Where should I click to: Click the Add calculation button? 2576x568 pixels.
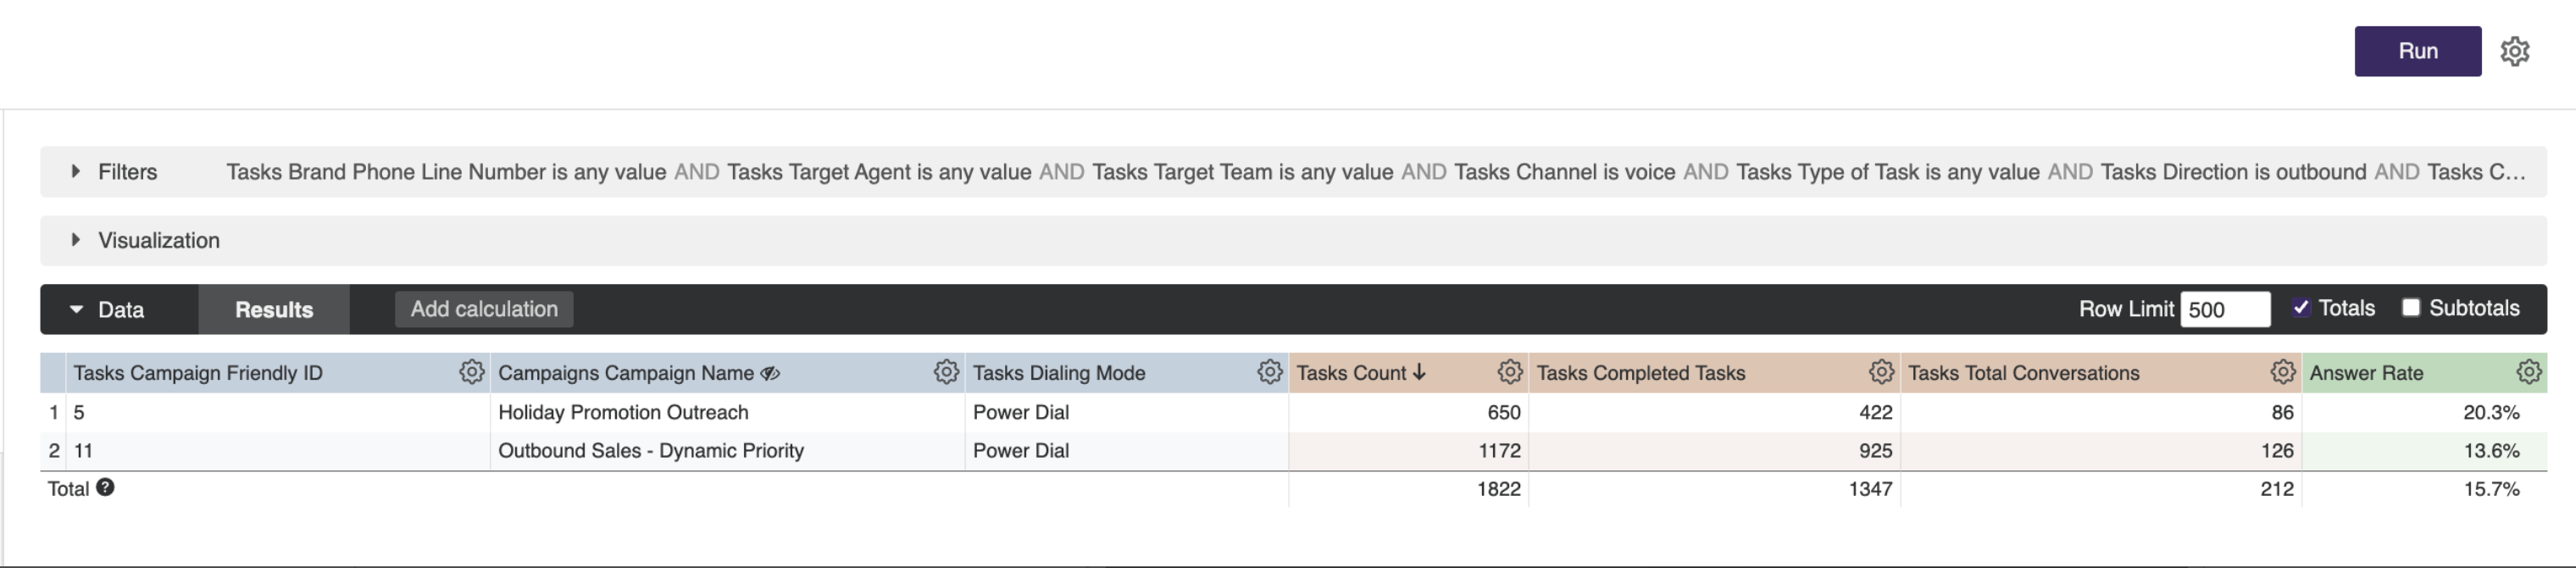pos(484,309)
